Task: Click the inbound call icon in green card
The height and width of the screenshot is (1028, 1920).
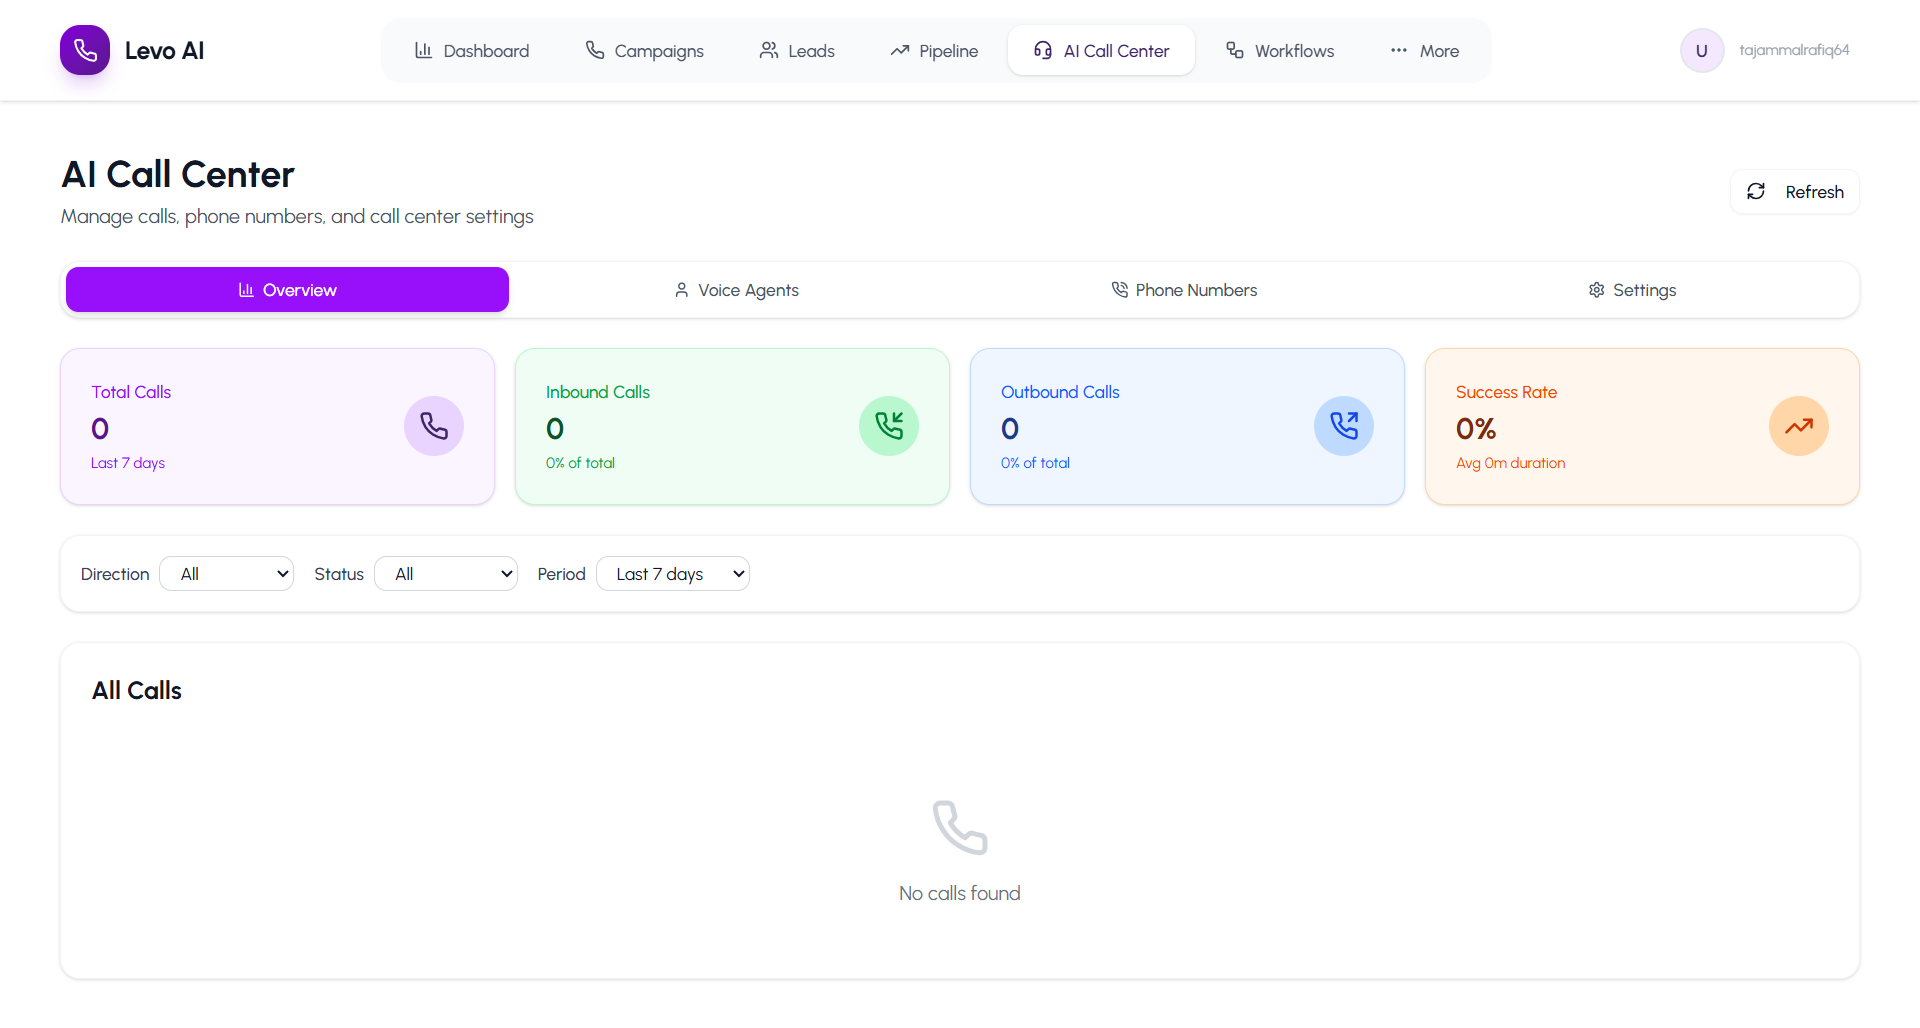Action: (x=889, y=425)
